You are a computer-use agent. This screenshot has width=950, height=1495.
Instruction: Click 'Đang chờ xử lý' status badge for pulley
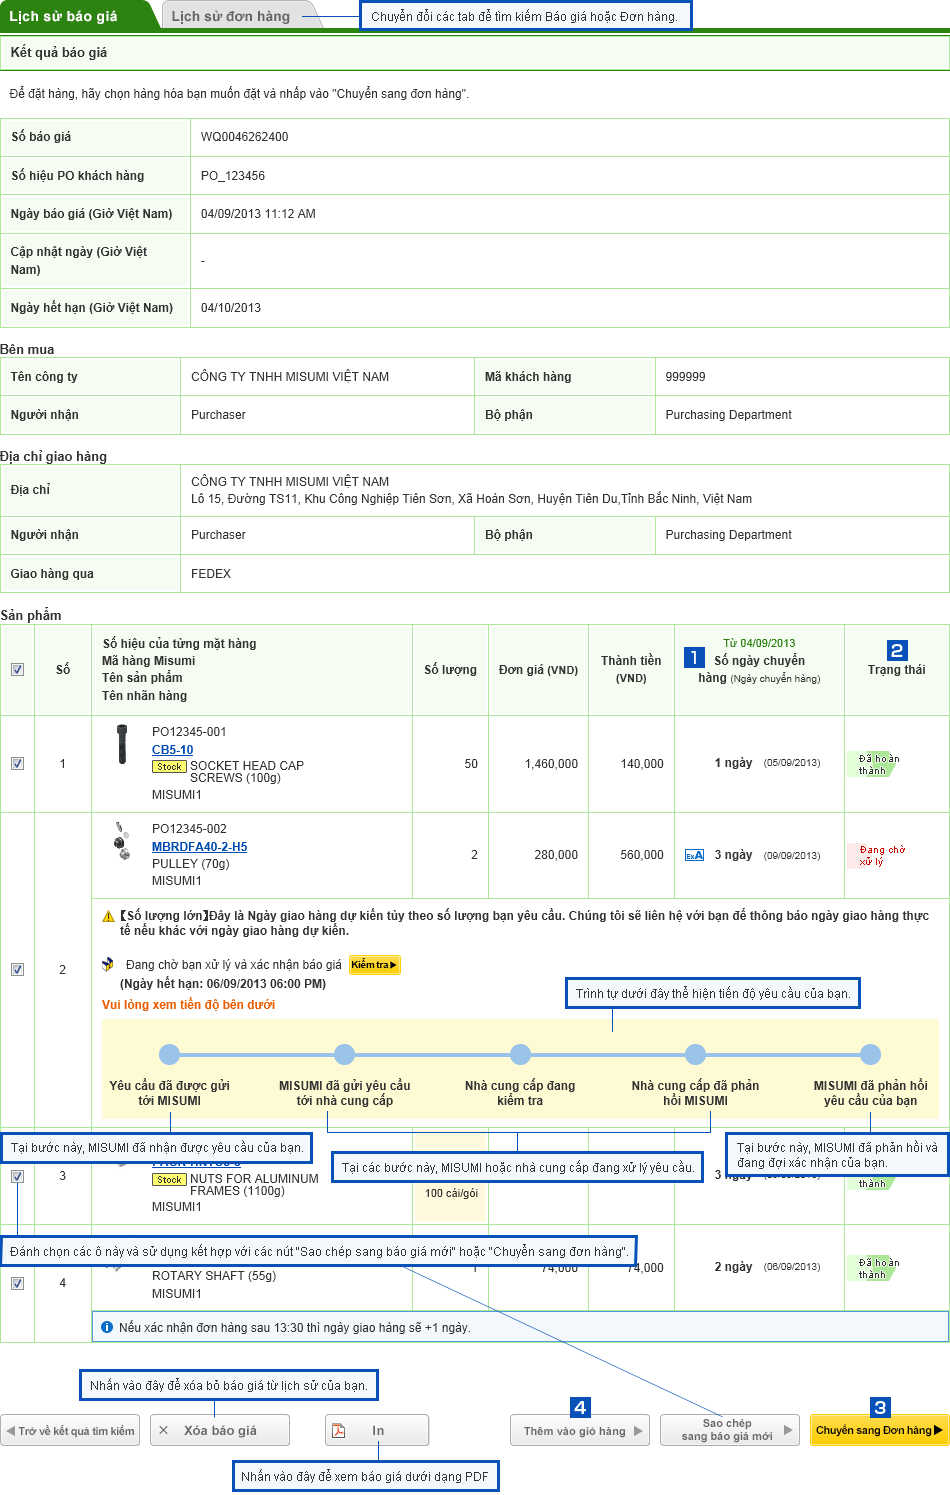[x=877, y=856]
